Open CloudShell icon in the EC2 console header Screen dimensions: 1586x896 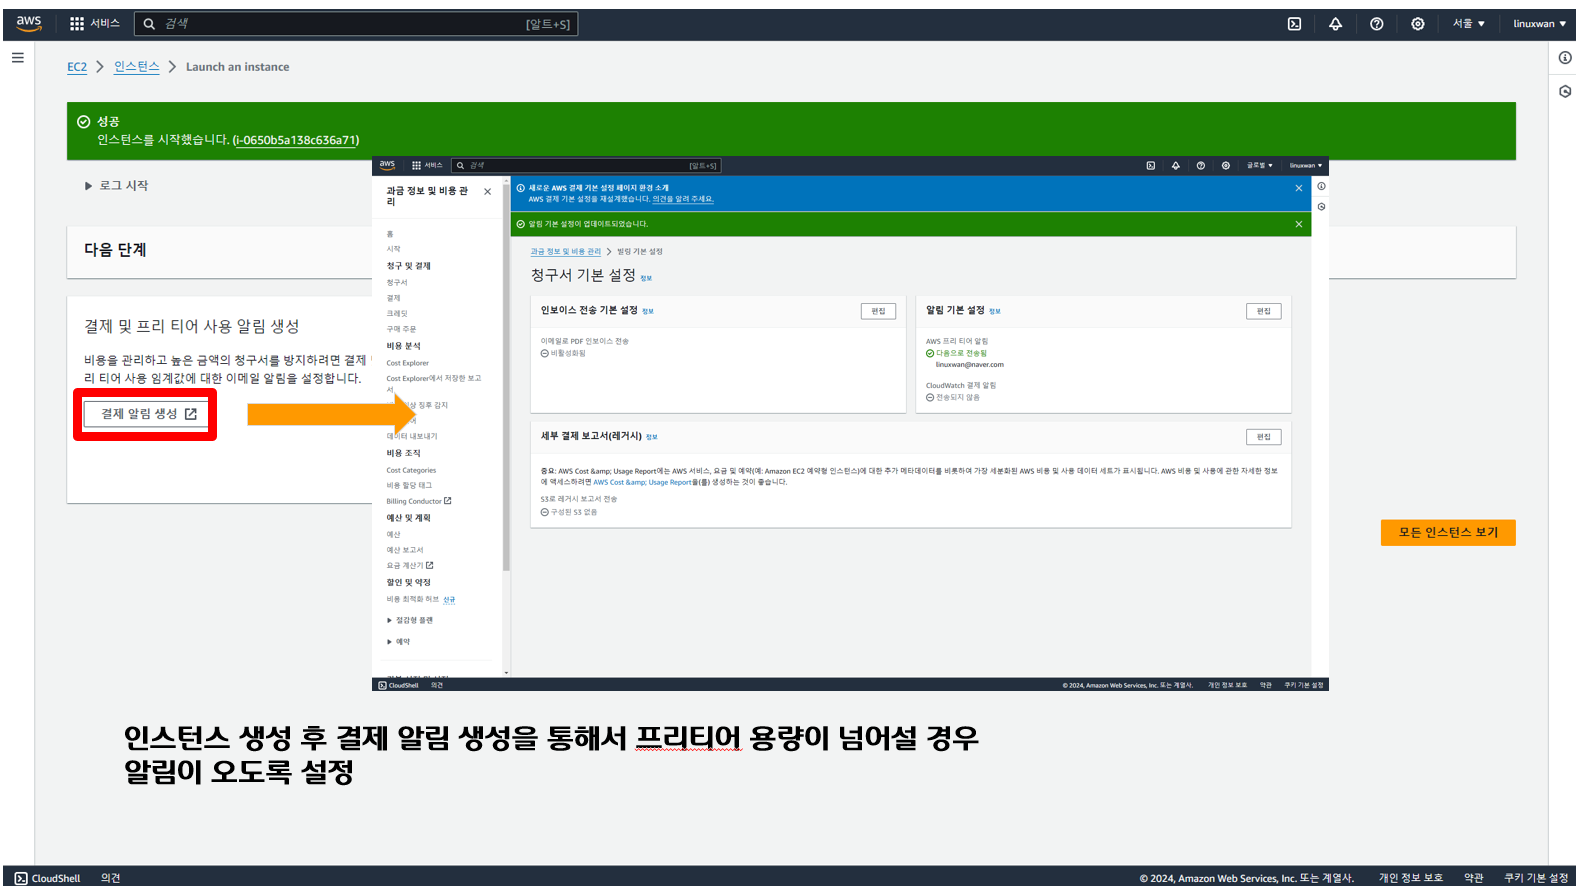tap(1294, 24)
